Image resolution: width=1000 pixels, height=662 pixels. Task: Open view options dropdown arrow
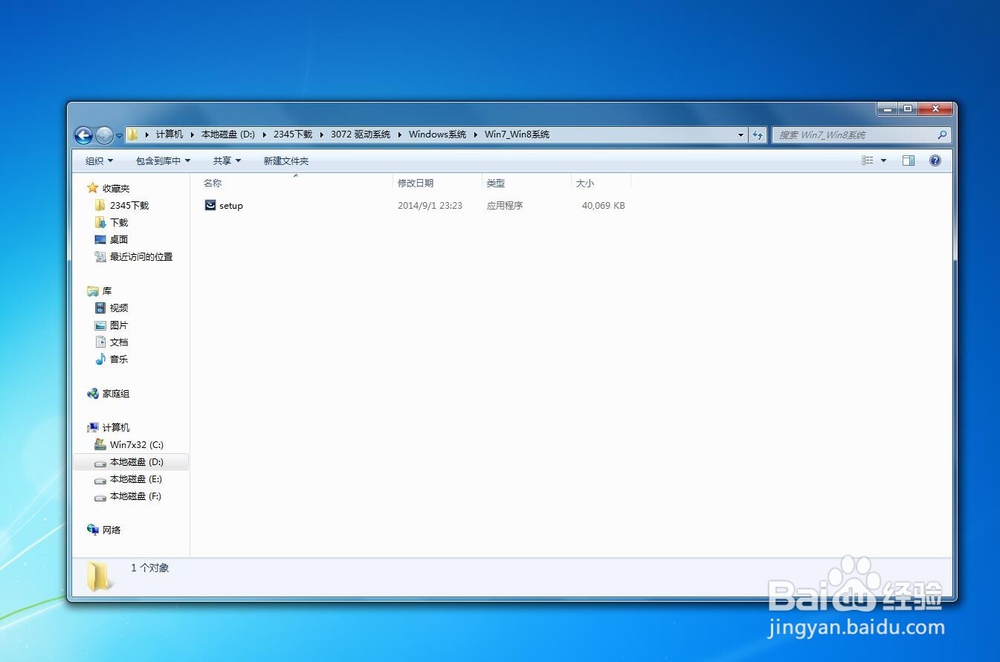coord(883,161)
